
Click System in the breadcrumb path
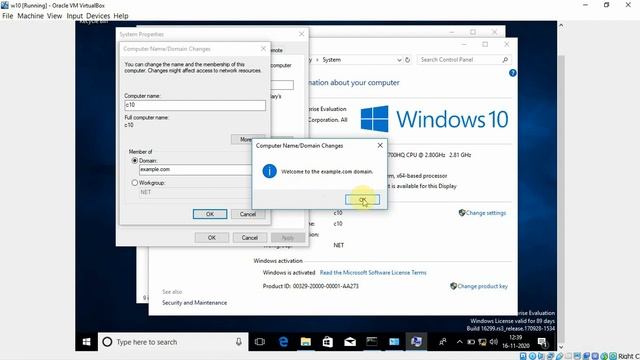(331, 60)
